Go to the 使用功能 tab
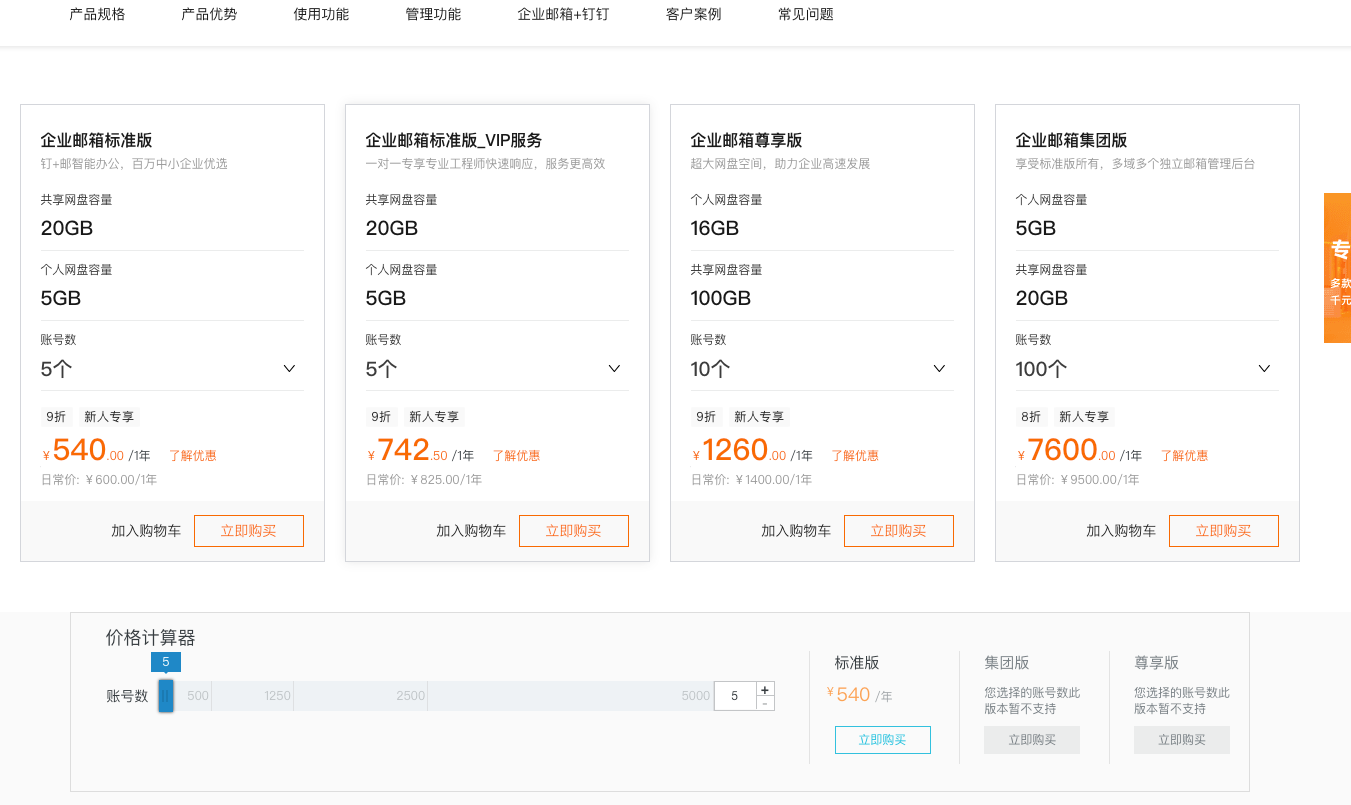The image size is (1351, 805). tap(321, 14)
